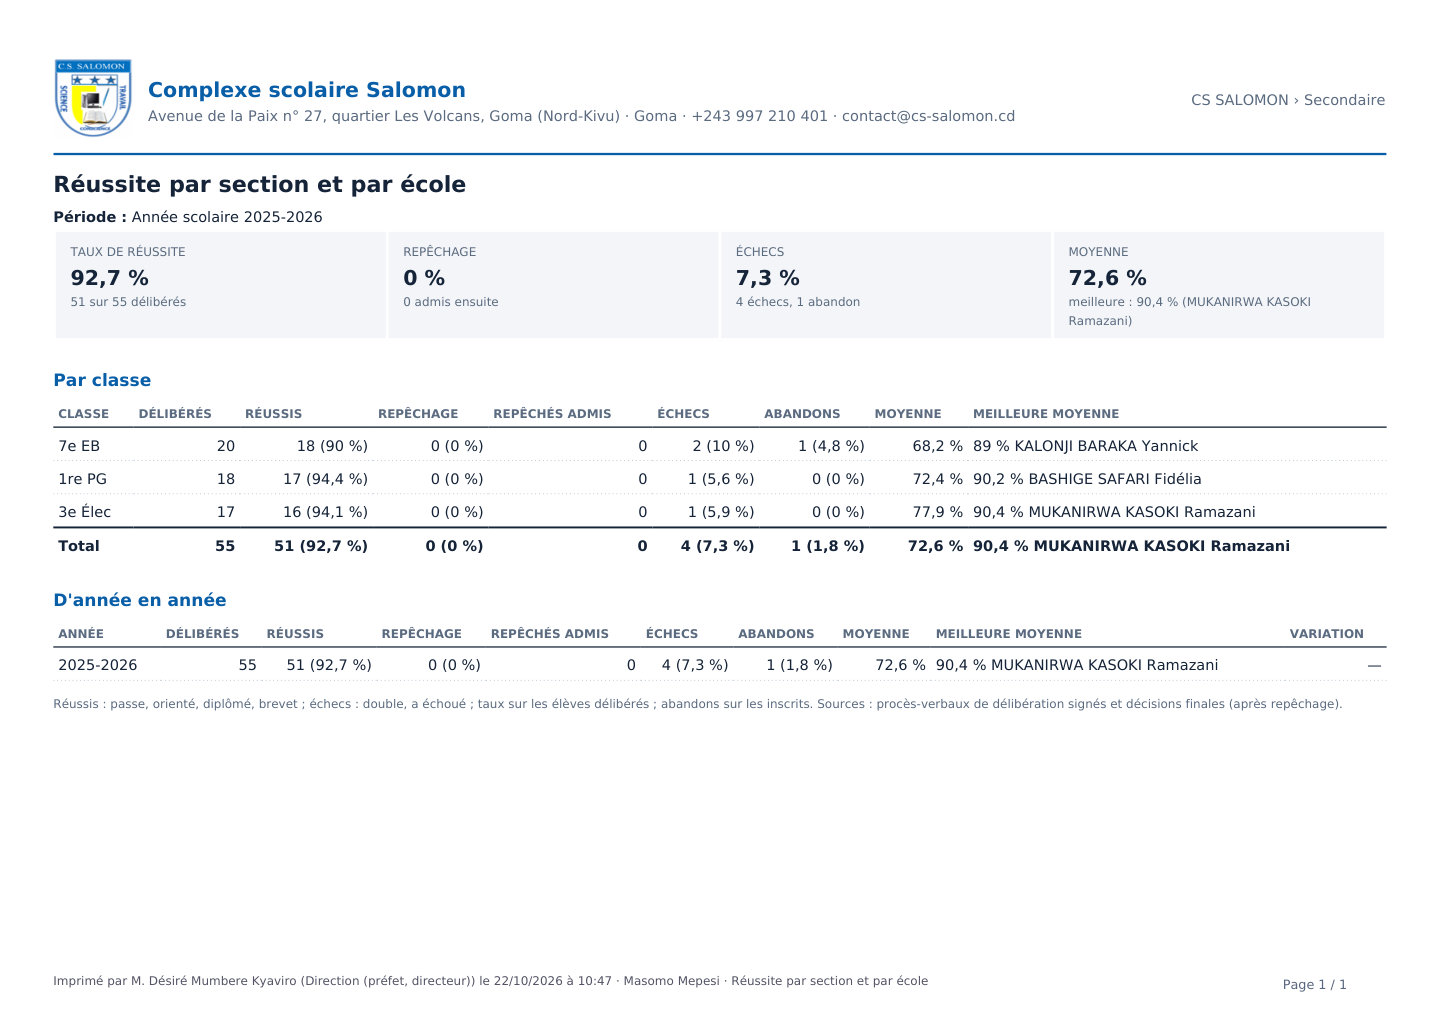Click the "2025-2026" year row label
This screenshot has width=1440, height=1019.
[x=98, y=665]
